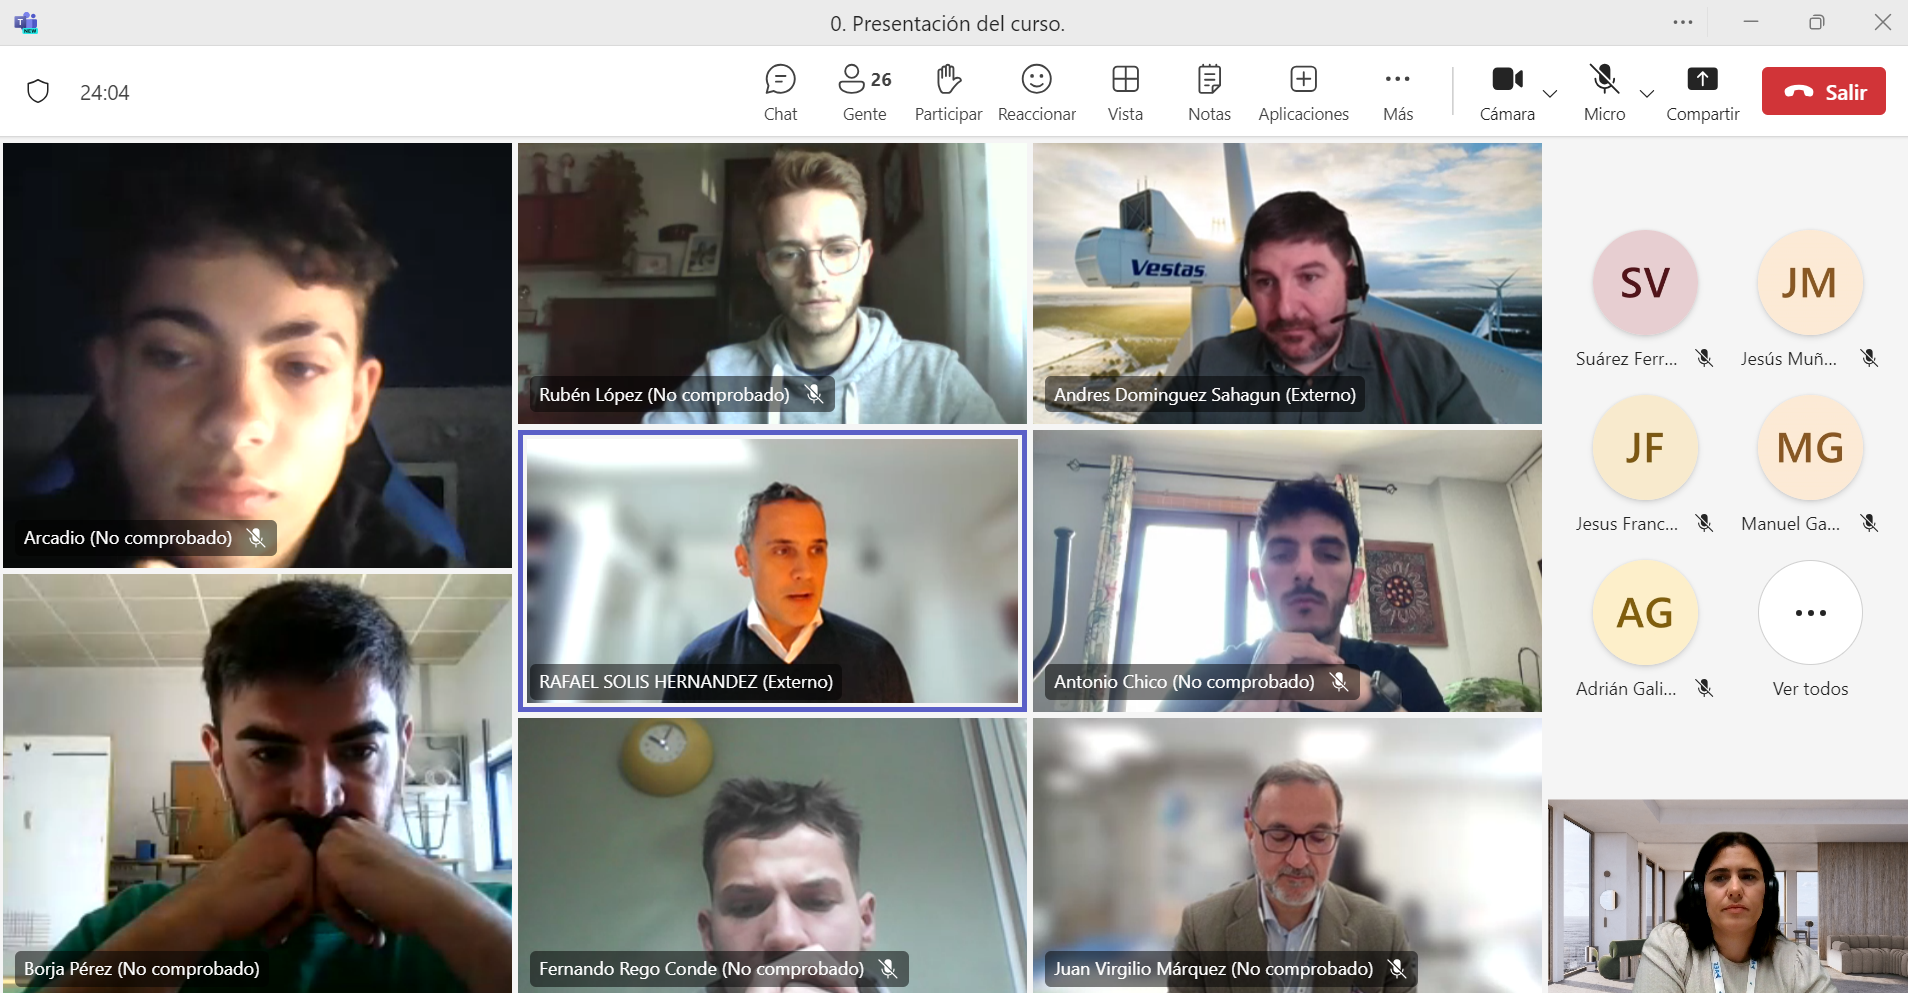Select the Andres Dominguez Sahagun video
Screen dimensions: 1908x993
coord(1287,283)
